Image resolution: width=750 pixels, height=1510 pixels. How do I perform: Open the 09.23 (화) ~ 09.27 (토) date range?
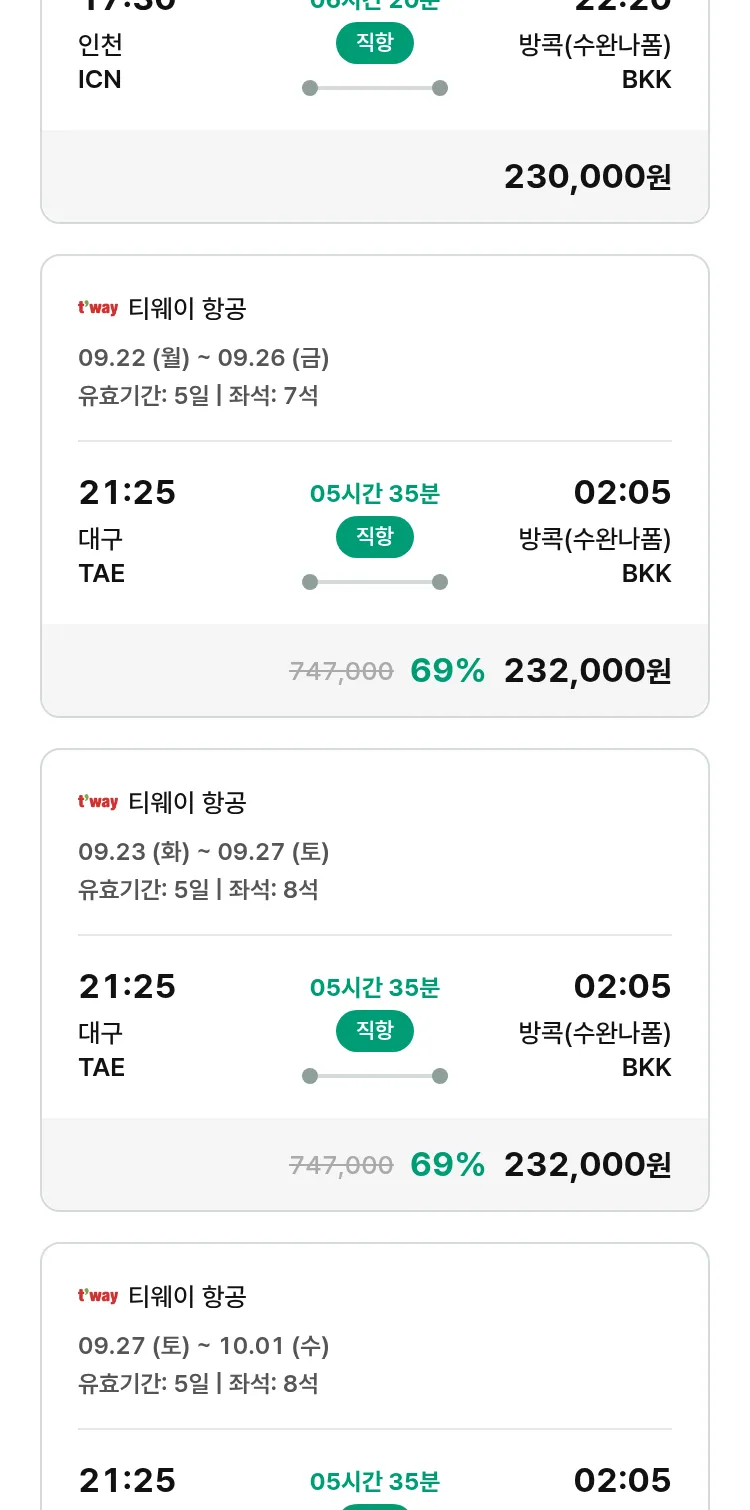(204, 851)
